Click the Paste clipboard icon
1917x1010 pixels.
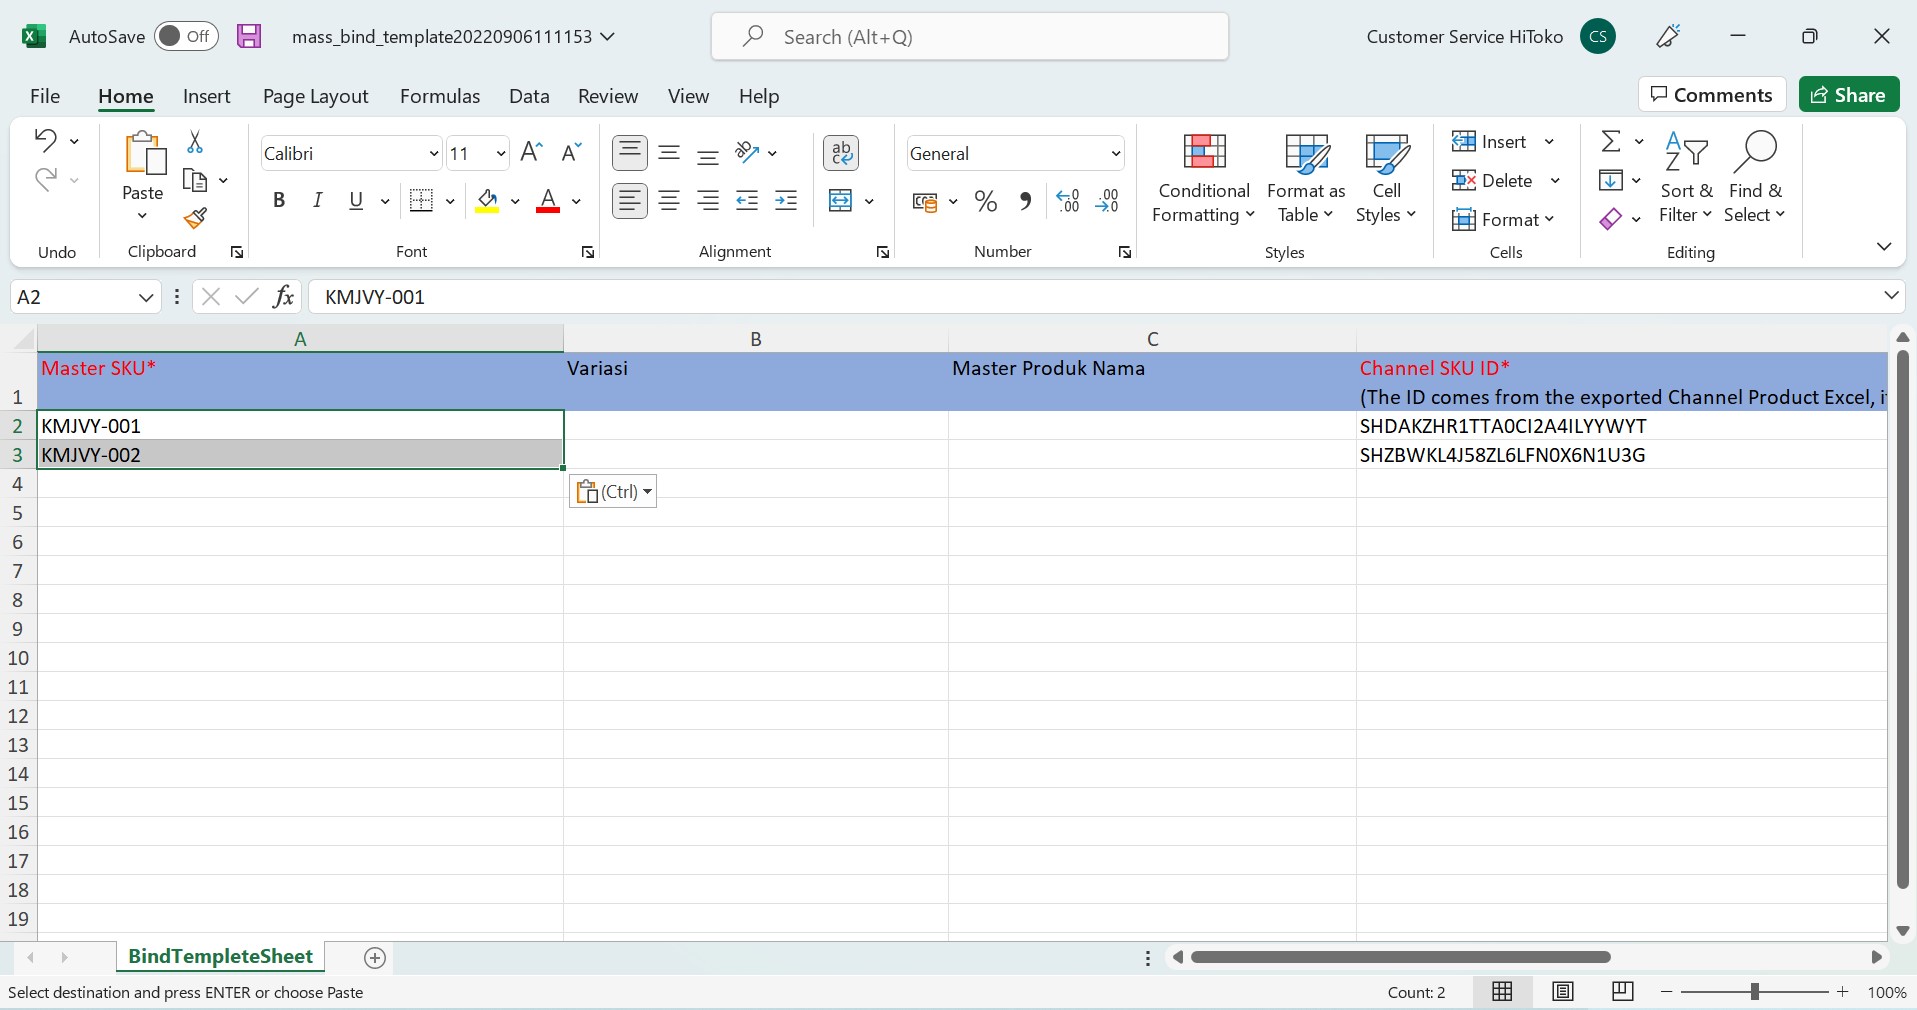click(x=144, y=155)
